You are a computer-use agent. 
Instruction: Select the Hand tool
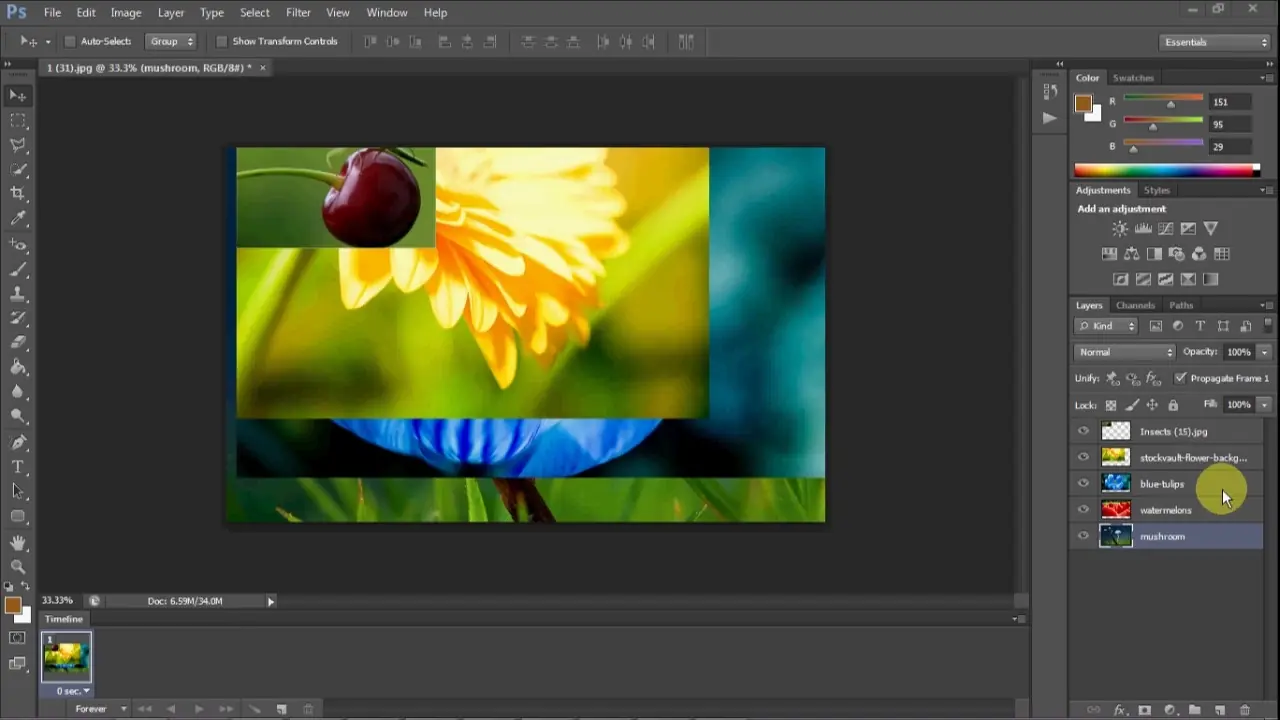click(x=18, y=542)
